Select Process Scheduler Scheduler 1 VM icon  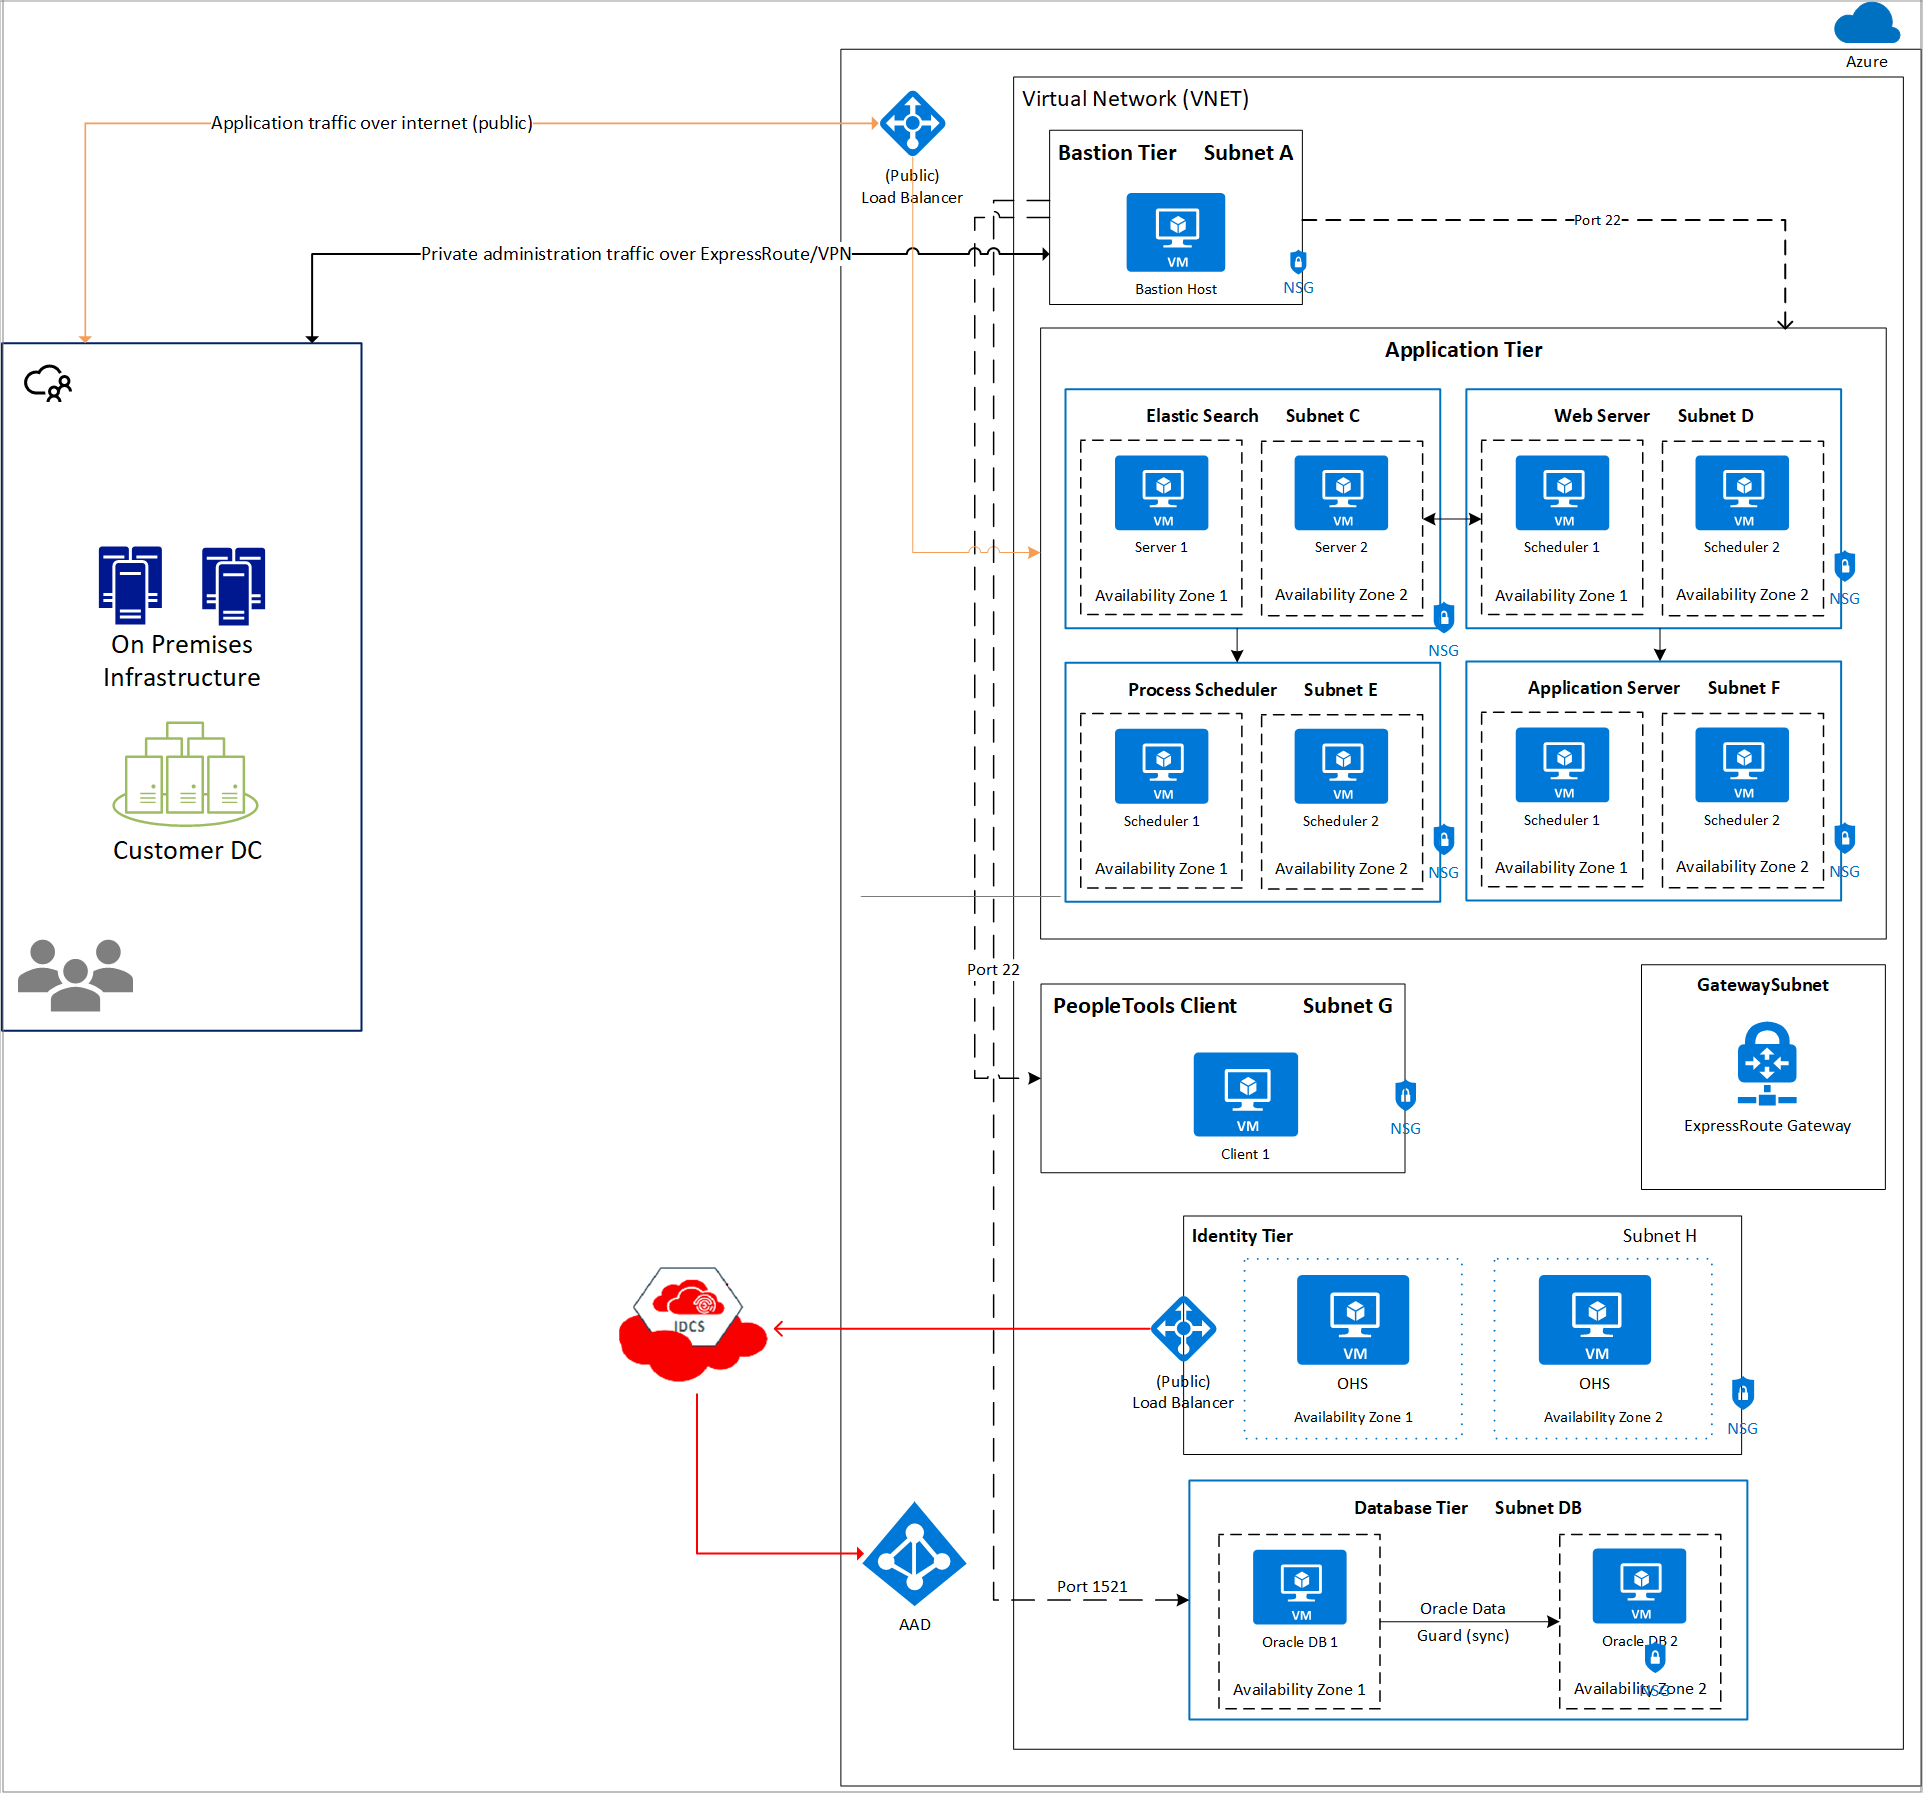pyautogui.click(x=1162, y=766)
